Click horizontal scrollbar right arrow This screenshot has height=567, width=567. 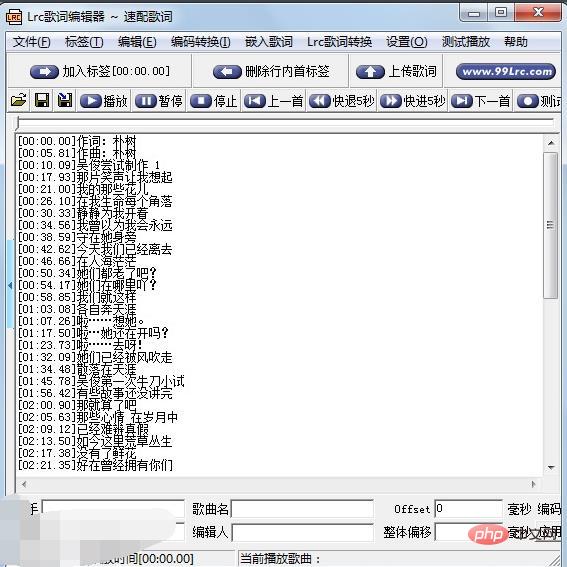pos(533,484)
